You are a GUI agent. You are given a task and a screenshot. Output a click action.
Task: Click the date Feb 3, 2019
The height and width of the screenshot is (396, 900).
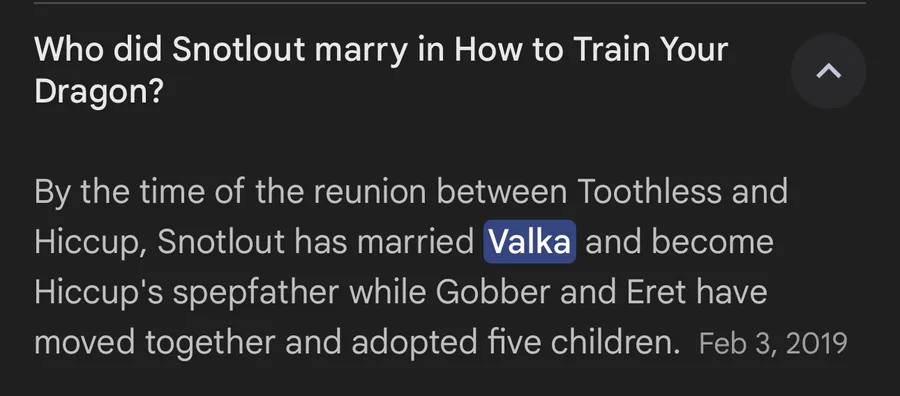pyautogui.click(x=773, y=343)
